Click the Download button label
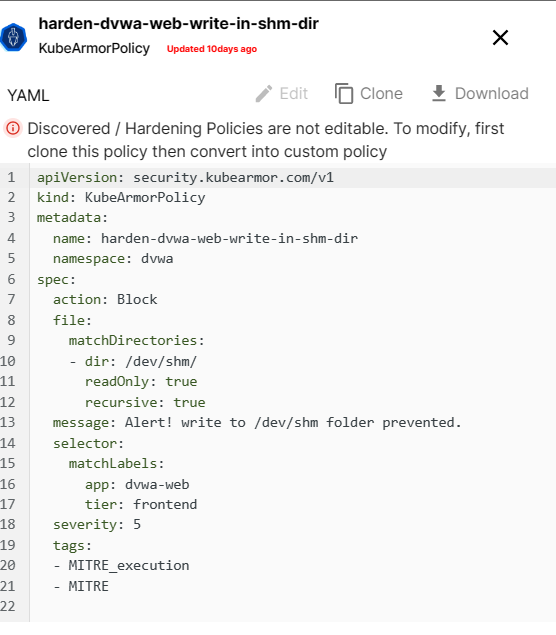The width and height of the screenshot is (556, 635). coord(492,94)
